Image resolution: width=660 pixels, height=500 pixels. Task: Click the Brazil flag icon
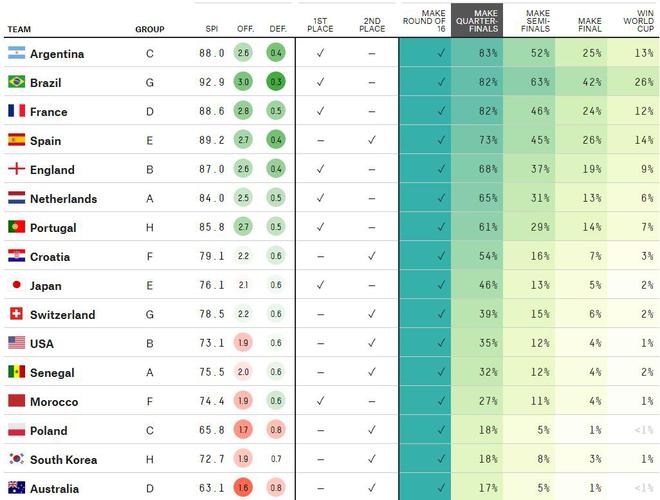pos(16,82)
